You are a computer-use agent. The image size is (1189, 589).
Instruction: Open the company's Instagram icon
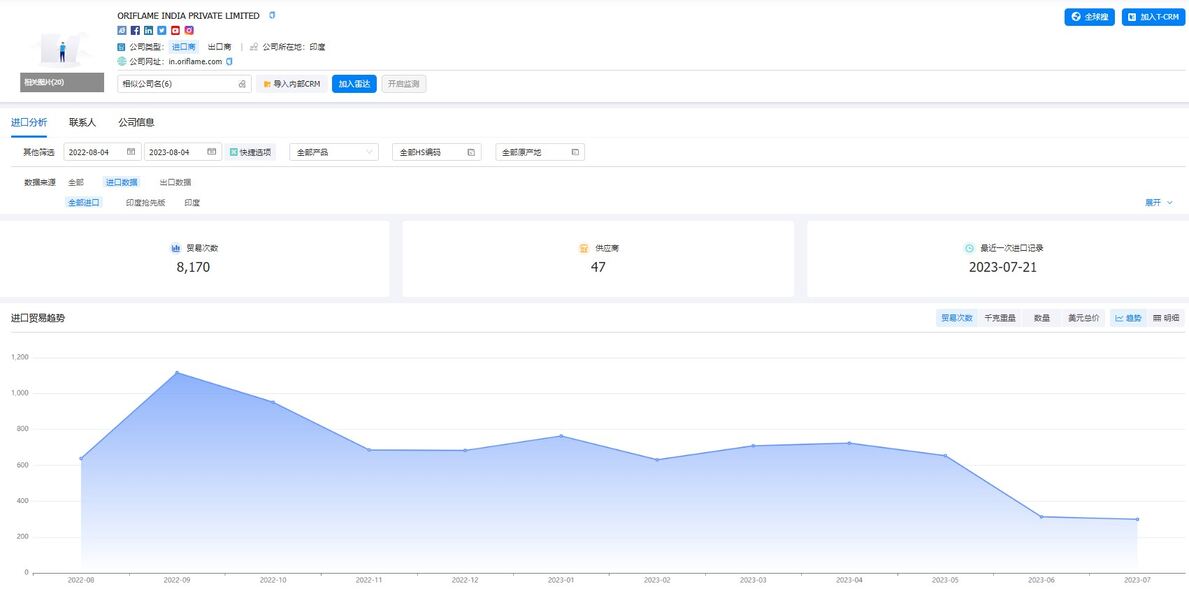click(x=189, y=30)
